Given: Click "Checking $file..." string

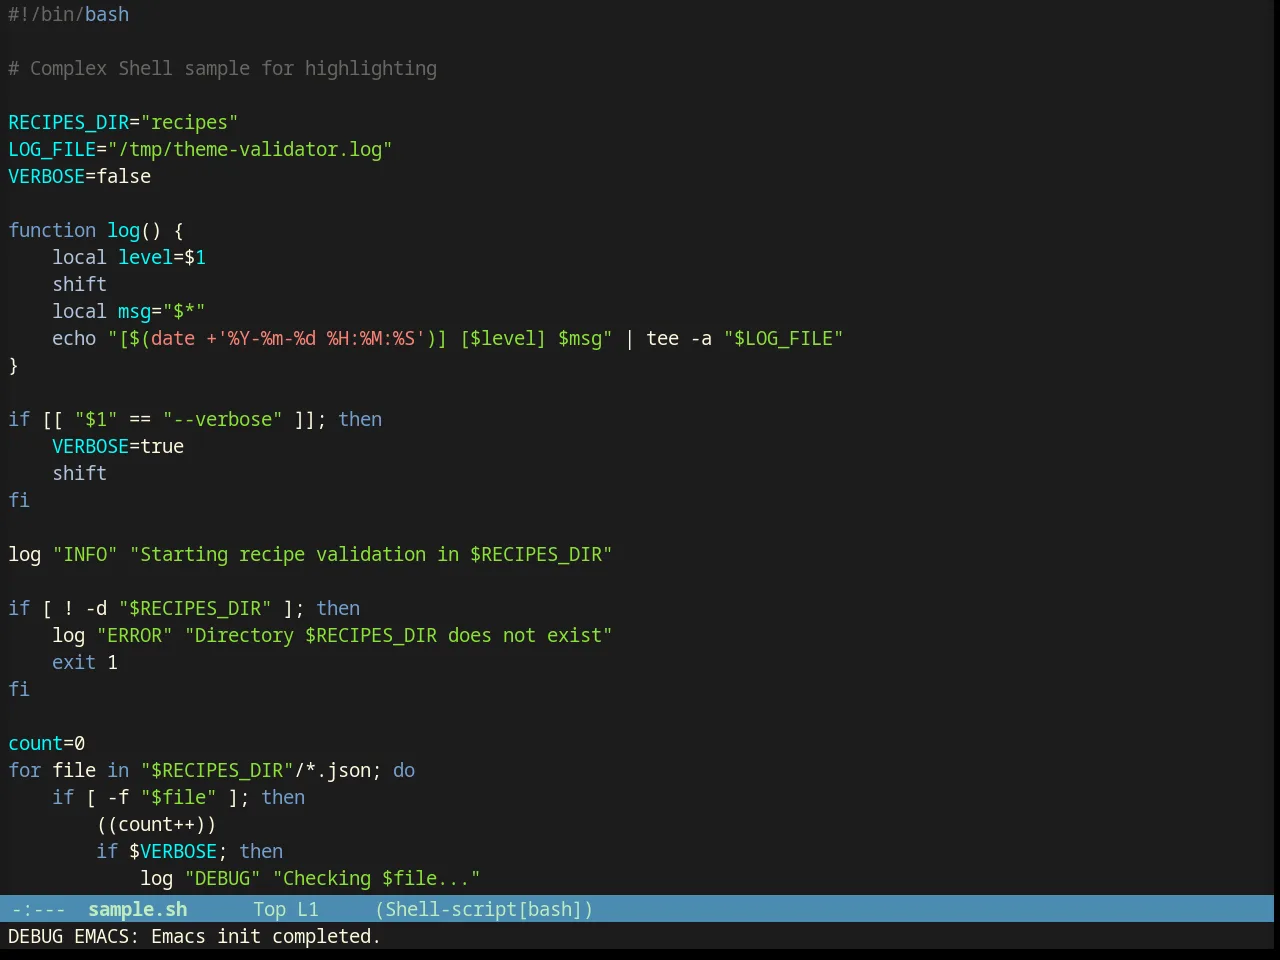Looking at the screenshot, I should 377,878.
